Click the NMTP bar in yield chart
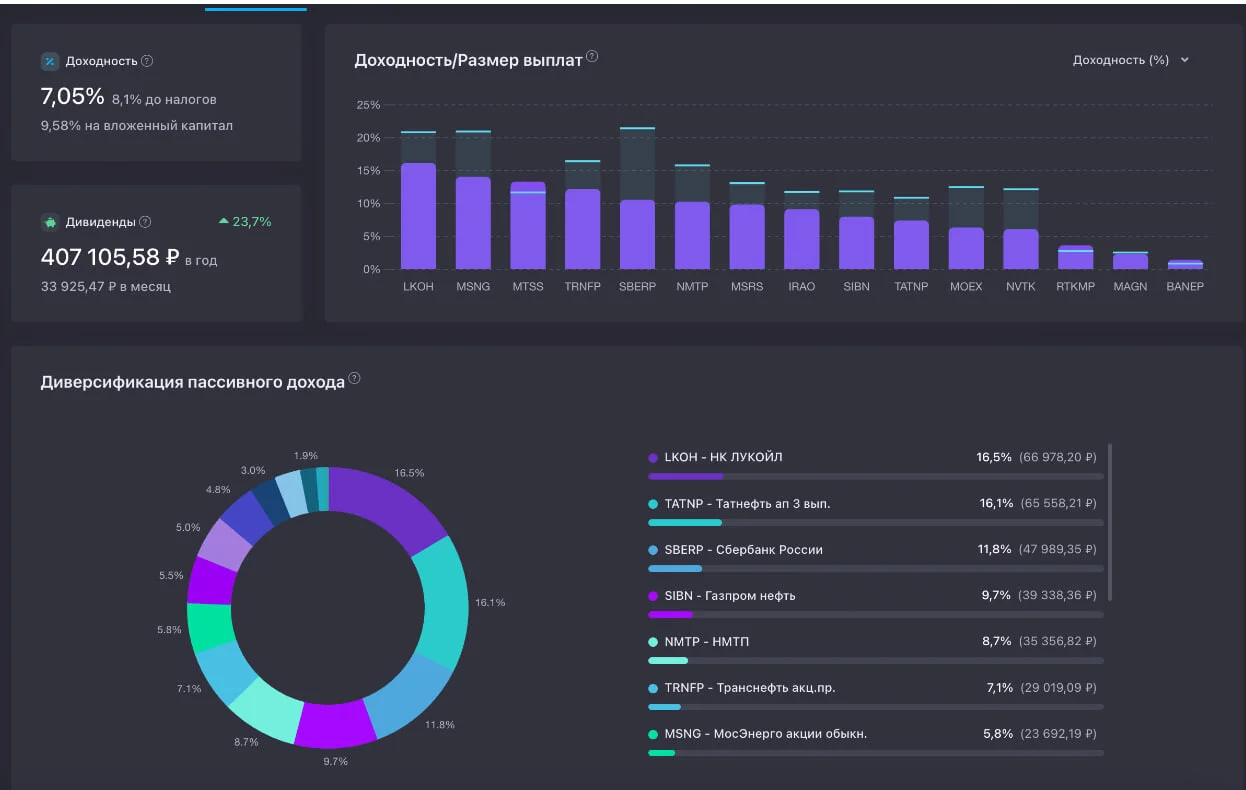This screenshot has width=1246, height=790. (692, 236)
